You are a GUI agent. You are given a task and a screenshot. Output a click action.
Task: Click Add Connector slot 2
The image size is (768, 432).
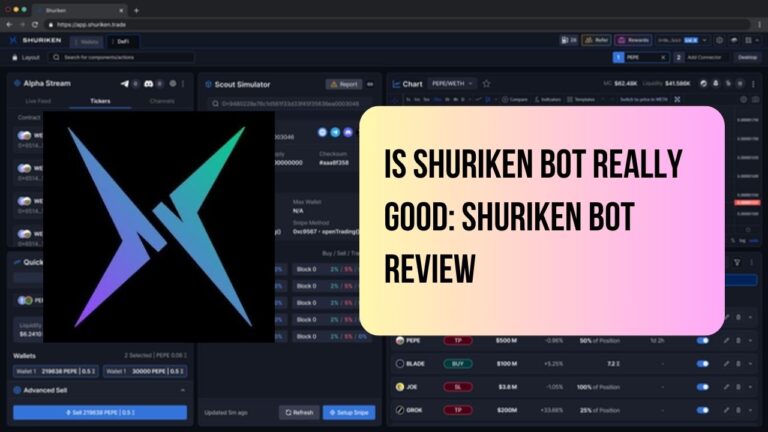click(699, 57)
